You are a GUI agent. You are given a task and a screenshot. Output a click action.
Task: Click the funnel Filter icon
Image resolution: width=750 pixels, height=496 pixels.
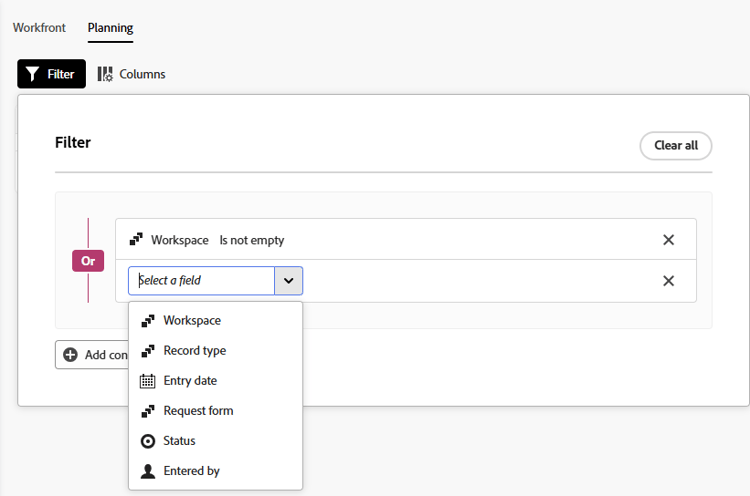[x=33, y=74]
